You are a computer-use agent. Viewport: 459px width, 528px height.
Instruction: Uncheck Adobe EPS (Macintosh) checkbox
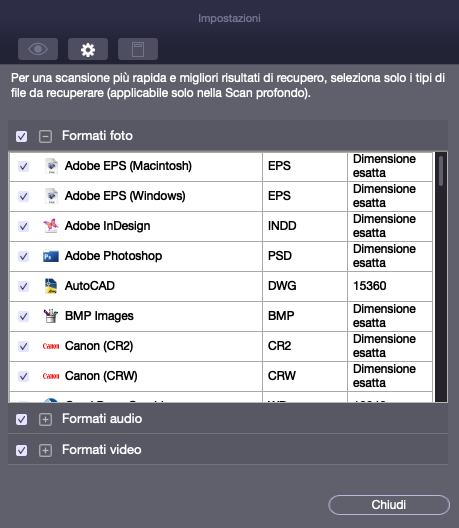24,166
